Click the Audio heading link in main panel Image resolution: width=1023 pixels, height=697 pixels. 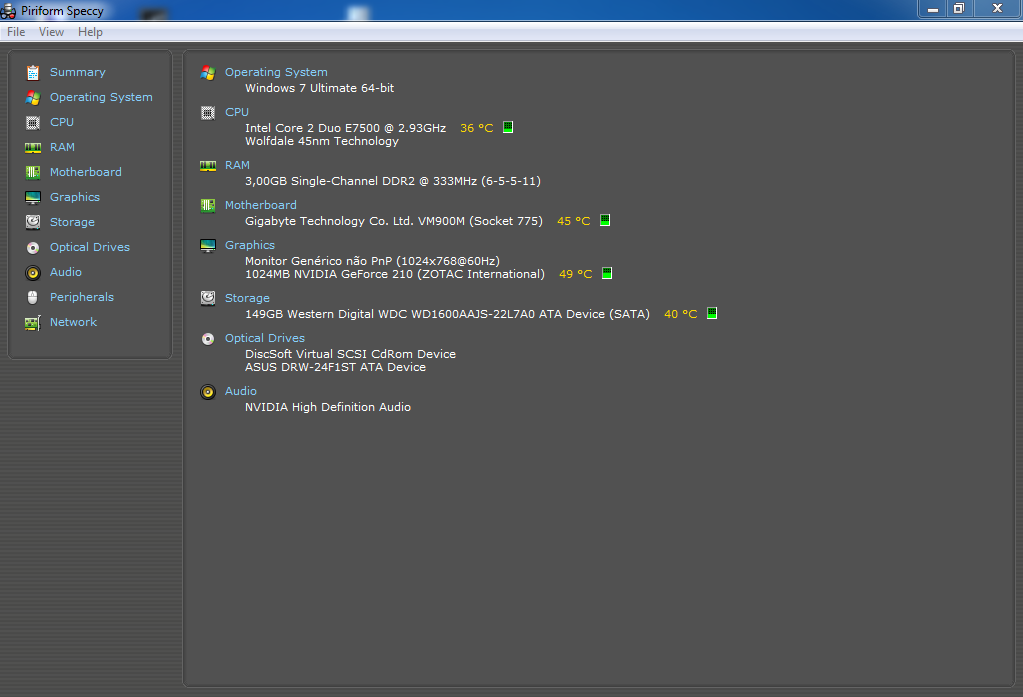pyautogui.click(x=241, y=392)
